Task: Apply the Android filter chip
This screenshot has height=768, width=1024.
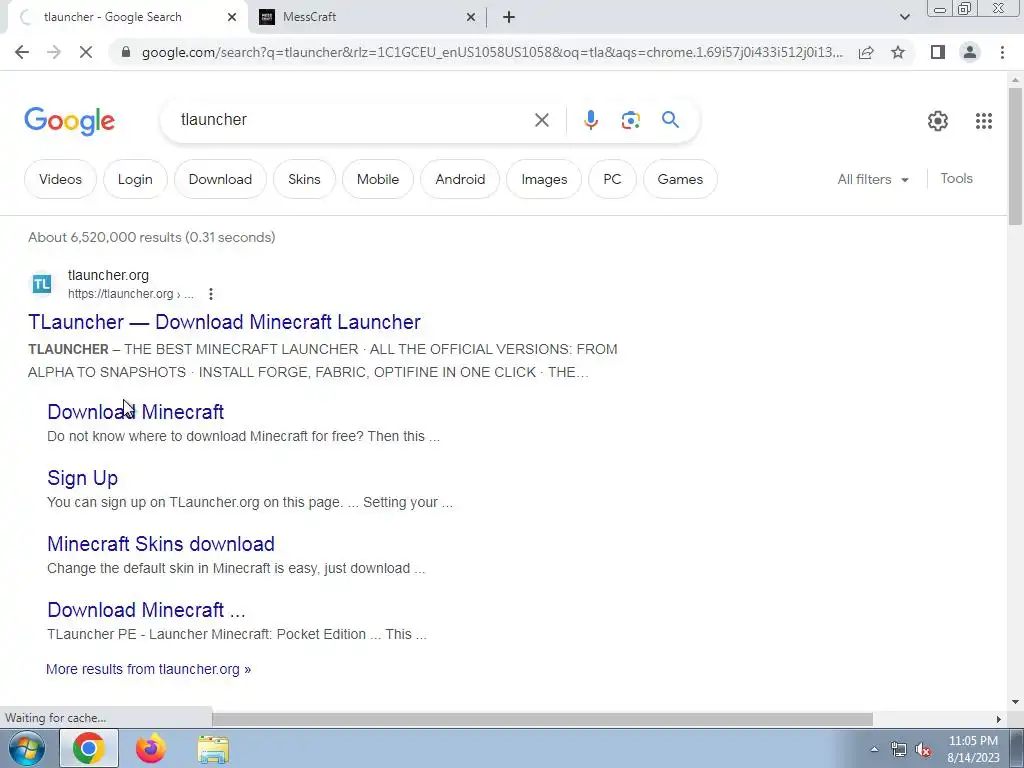Action: tap(460, 179)
